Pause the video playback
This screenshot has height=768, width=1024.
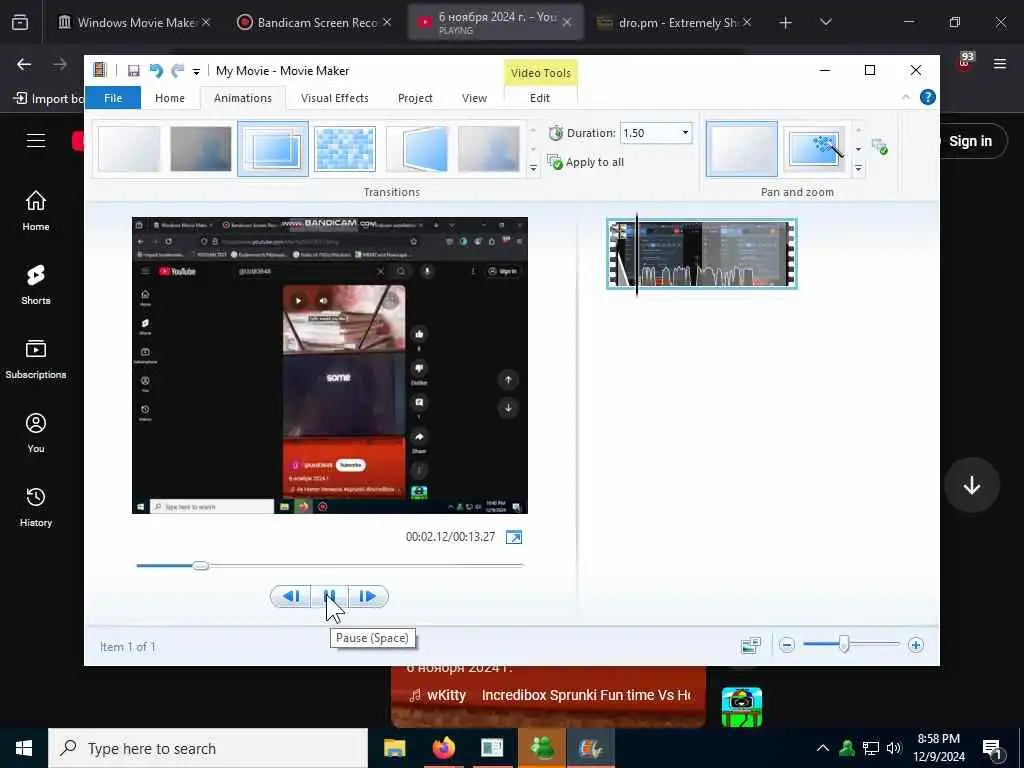coord(330,596)
